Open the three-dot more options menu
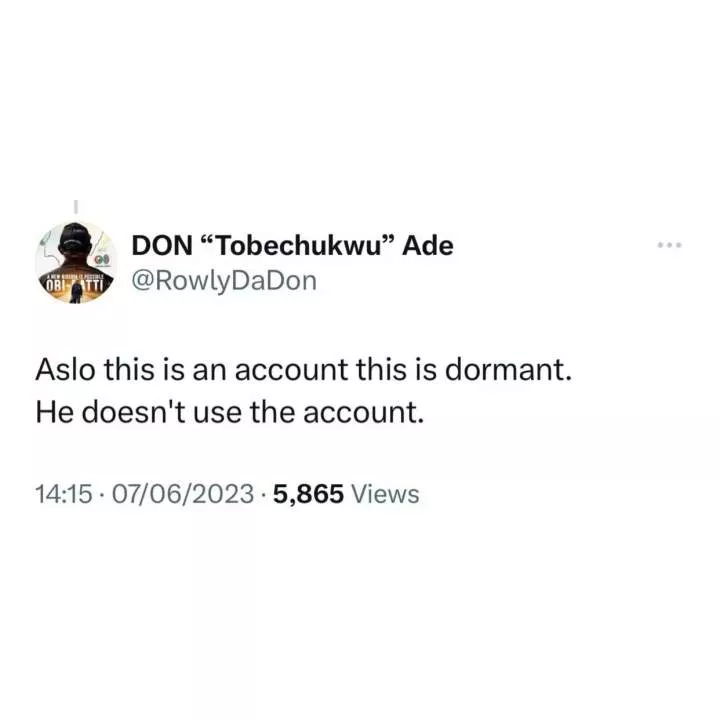The image size is (720, 720). tap(669, 245)
